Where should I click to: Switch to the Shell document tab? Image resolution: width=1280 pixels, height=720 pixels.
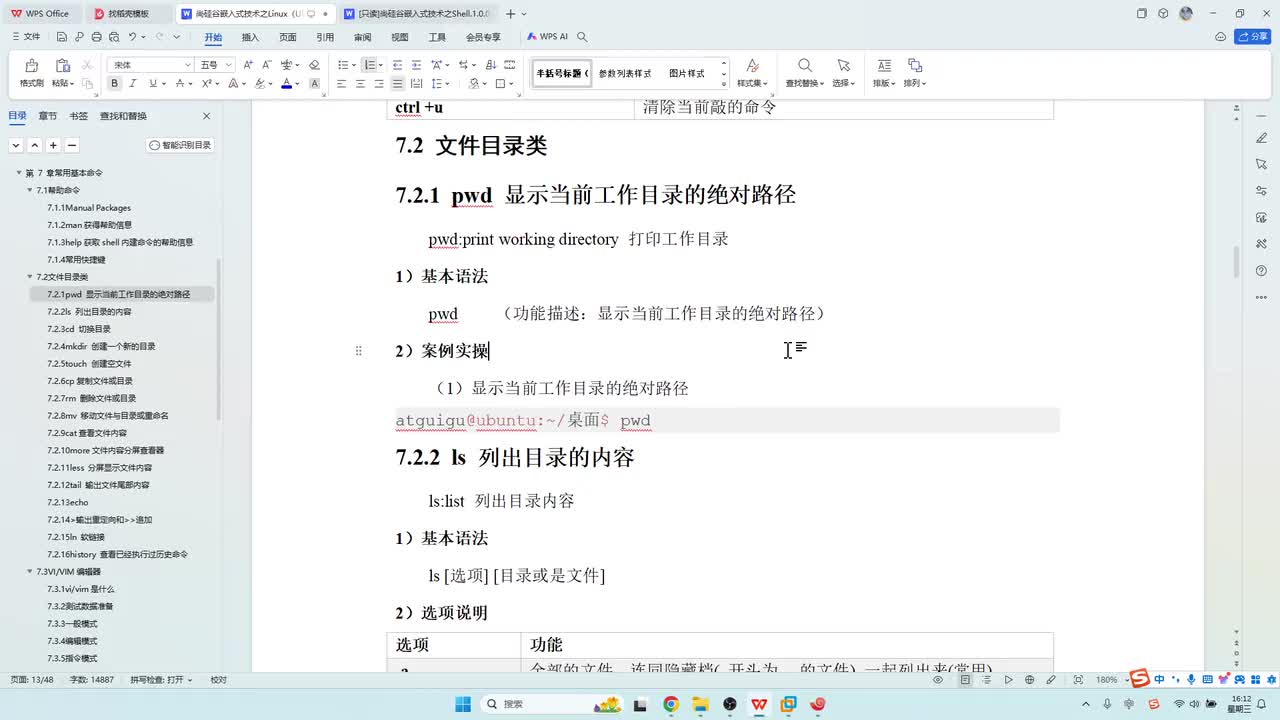[x=417, y=14]
